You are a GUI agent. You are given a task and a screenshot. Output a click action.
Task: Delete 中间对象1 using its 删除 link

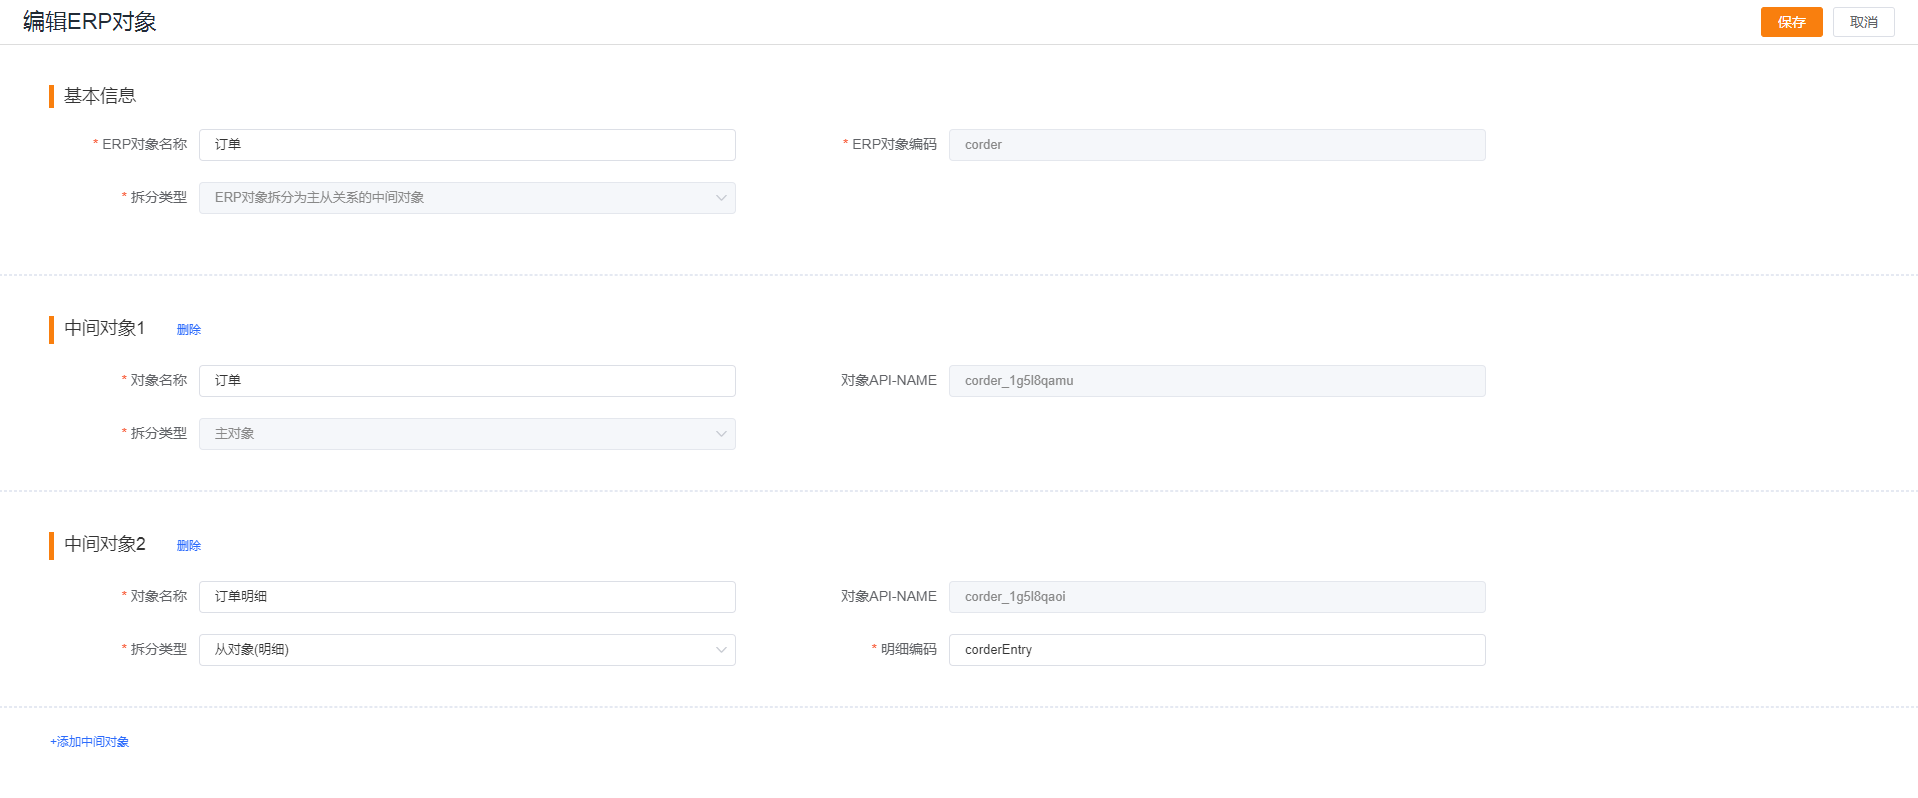pyautogui.click(x=189, y=330)
